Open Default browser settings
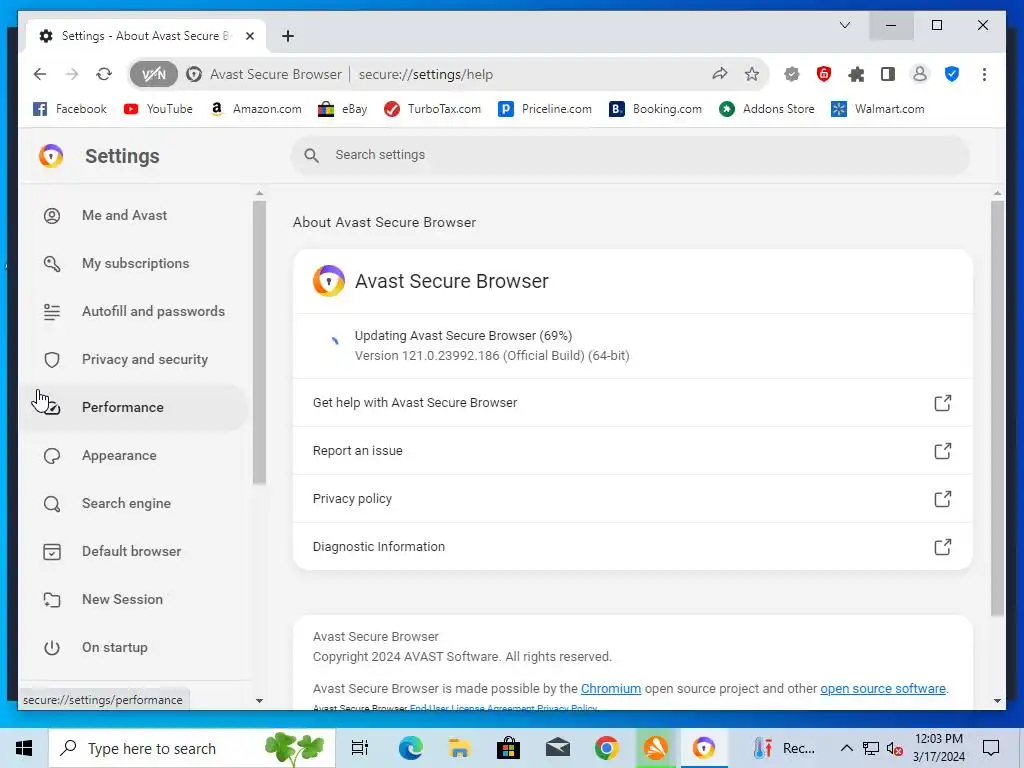 pyautogui.click(x=134, y=552)
